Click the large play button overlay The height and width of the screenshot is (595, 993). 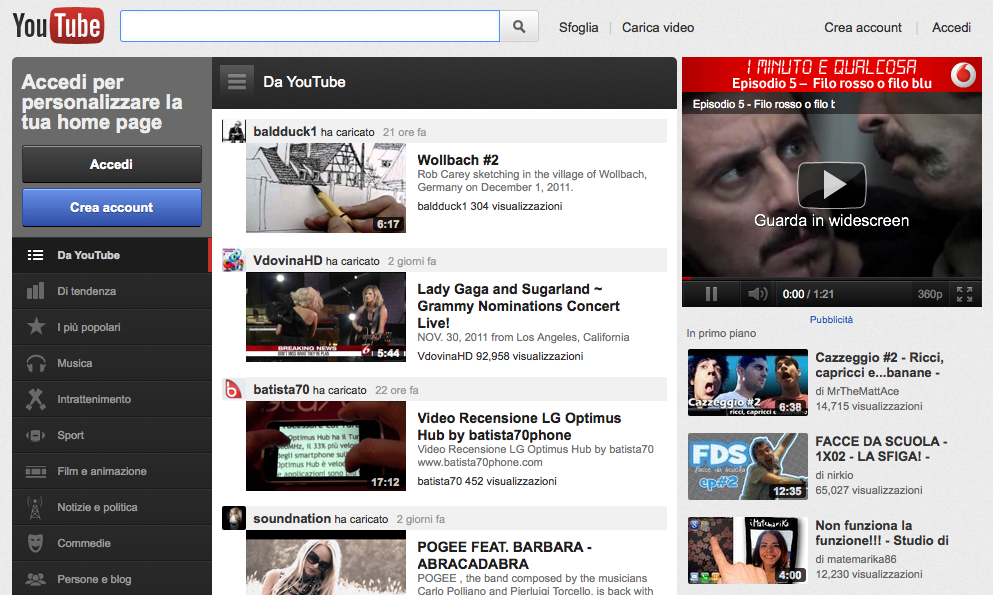(831, 184)
